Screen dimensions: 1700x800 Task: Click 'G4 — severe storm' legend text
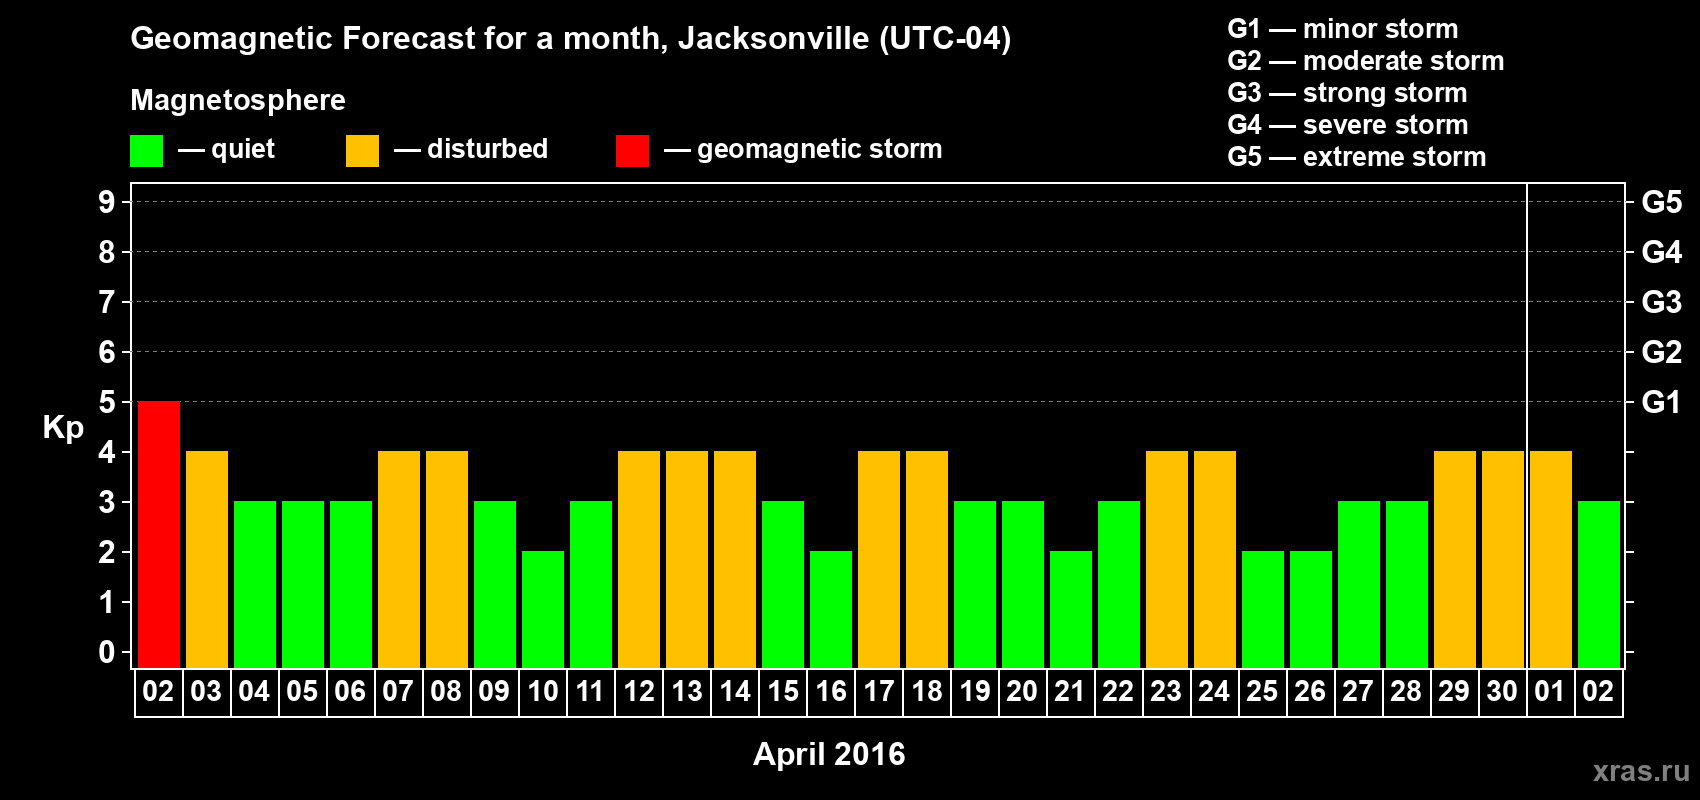[1348, 125]
